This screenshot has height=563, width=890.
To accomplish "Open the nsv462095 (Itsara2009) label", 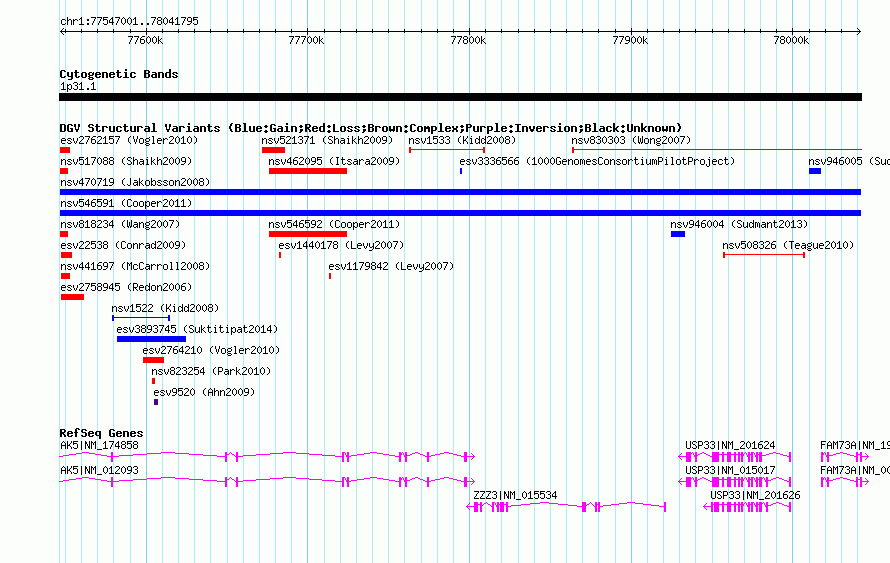I will coord(334,161).
